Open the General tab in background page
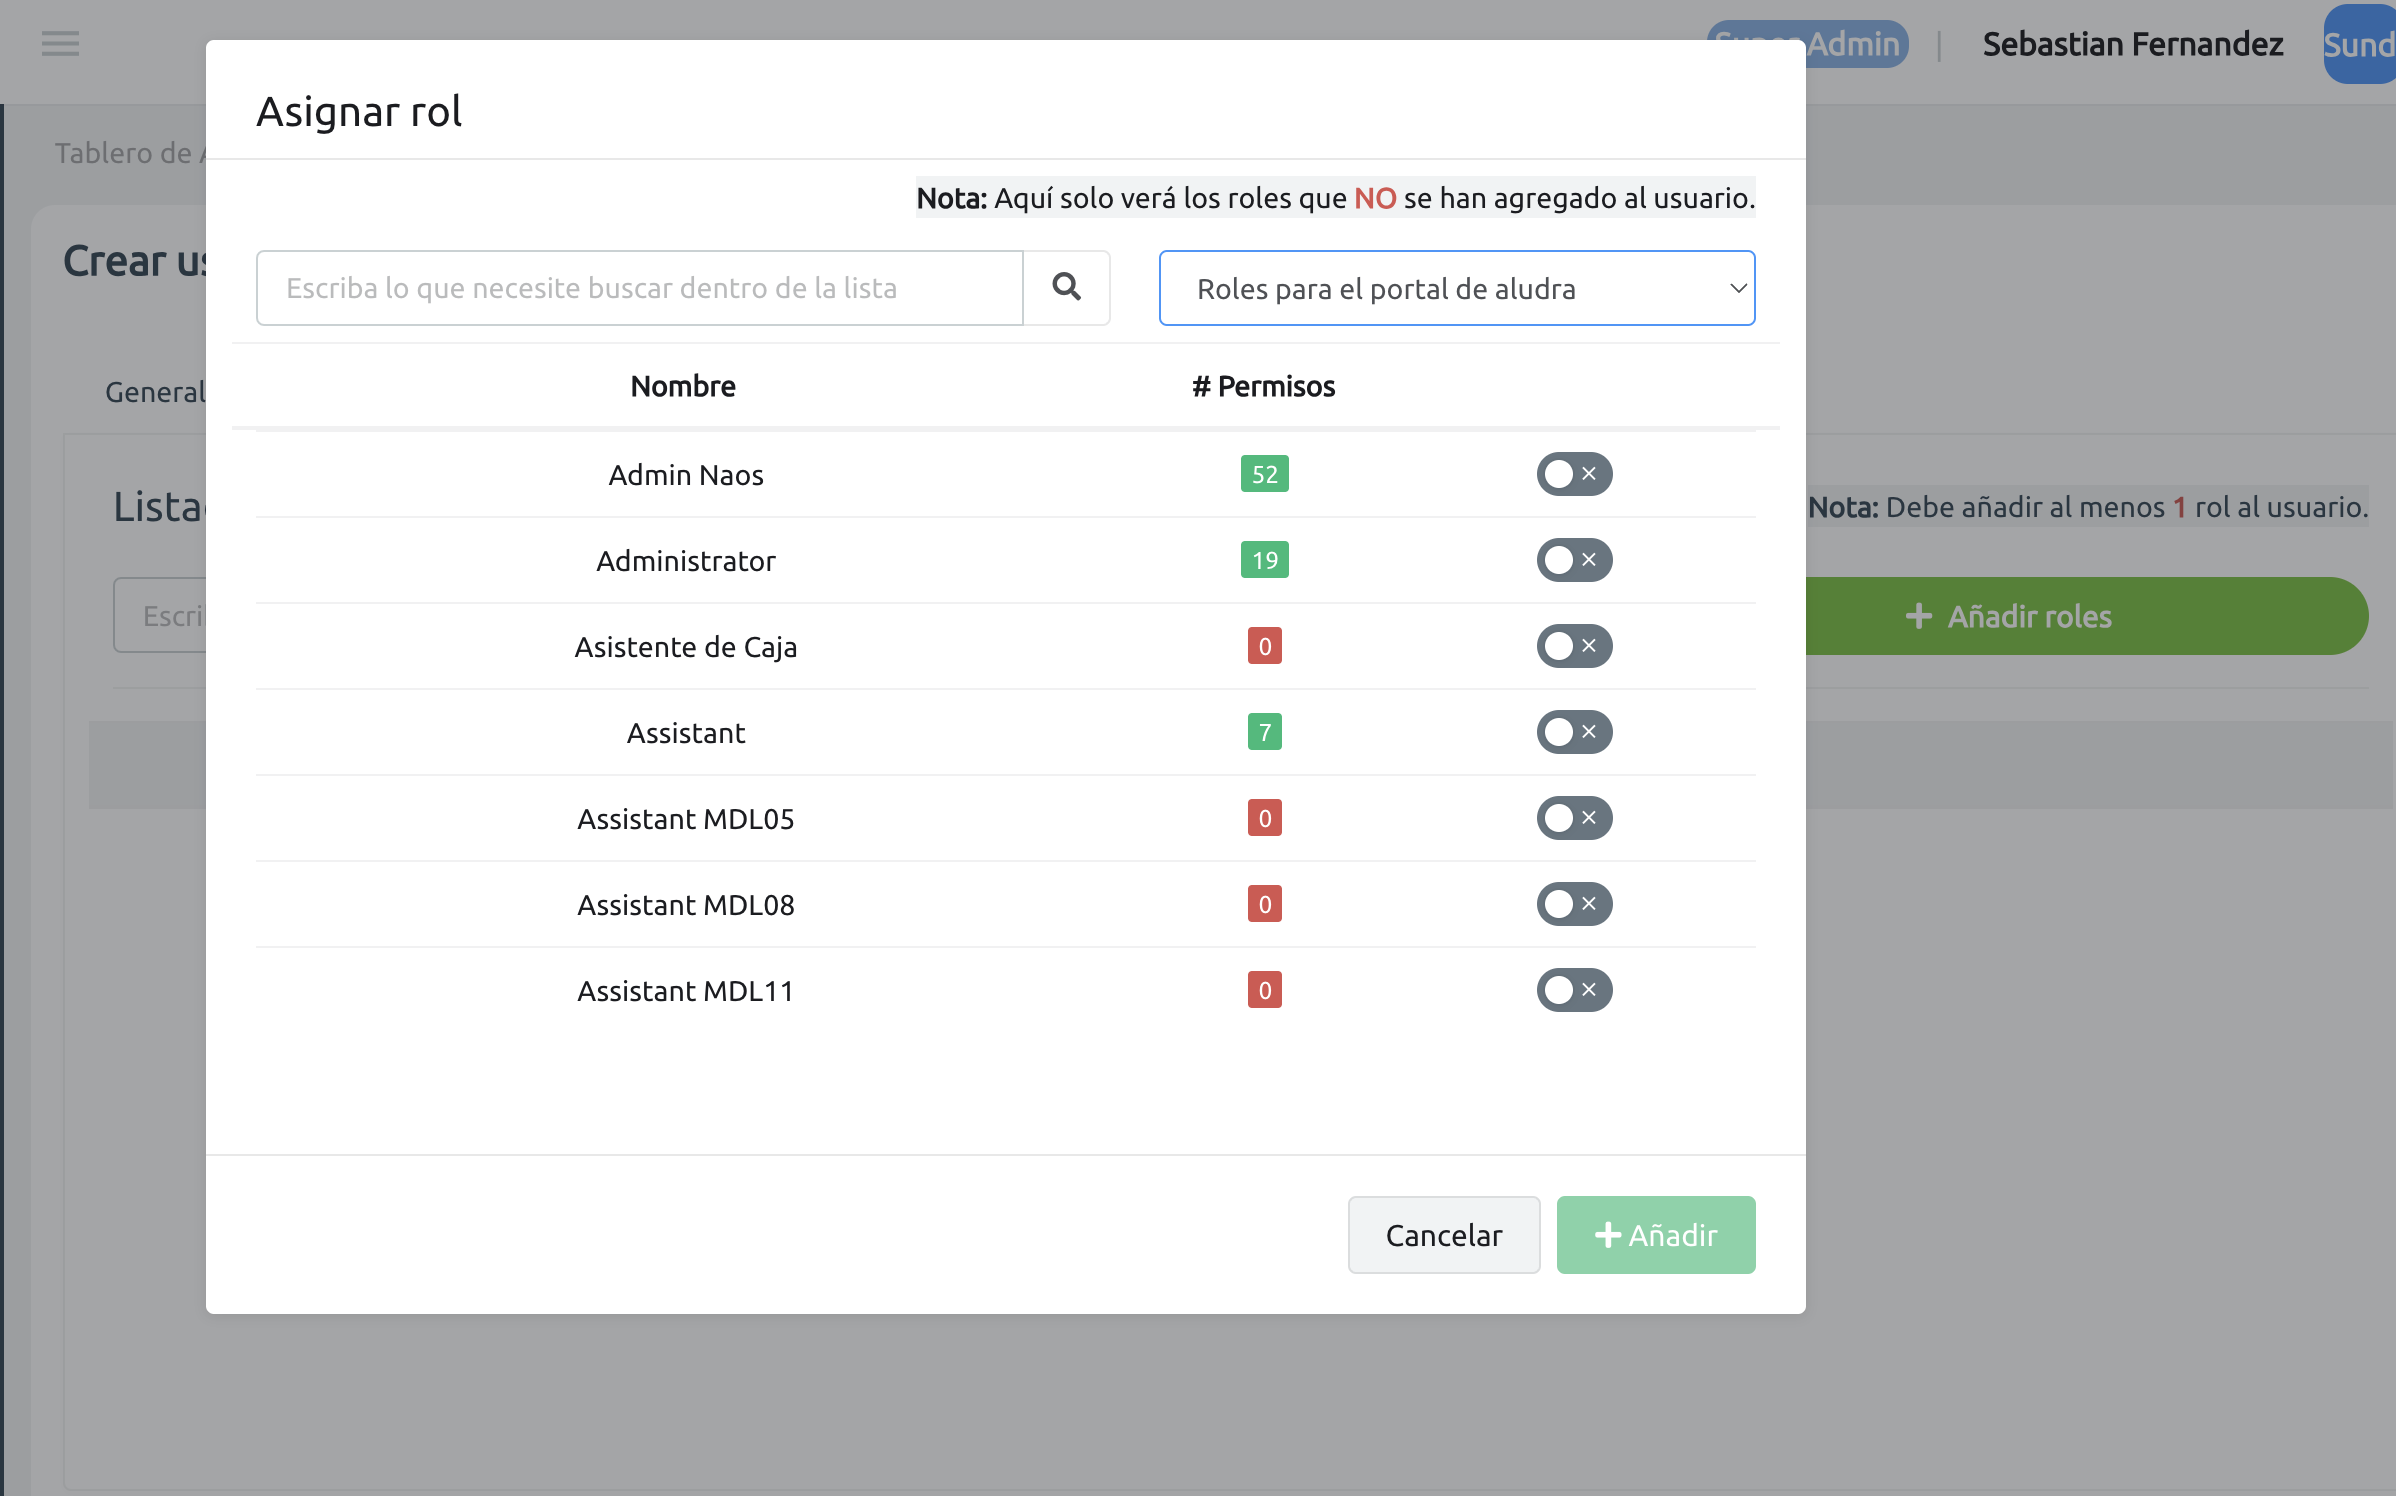Viewport: 2396px width, 1496px height. click(155, 392)
